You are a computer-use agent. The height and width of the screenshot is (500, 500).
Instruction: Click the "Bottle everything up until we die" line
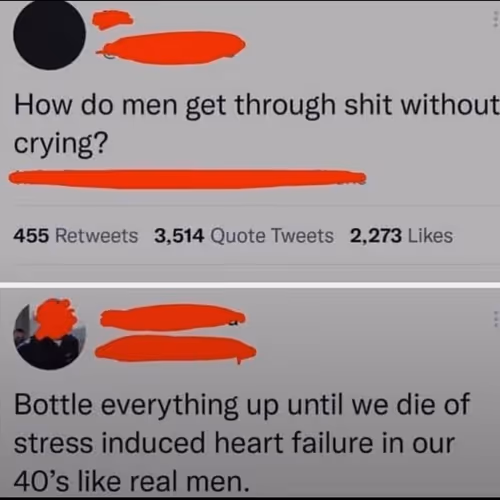click(242, 404)
